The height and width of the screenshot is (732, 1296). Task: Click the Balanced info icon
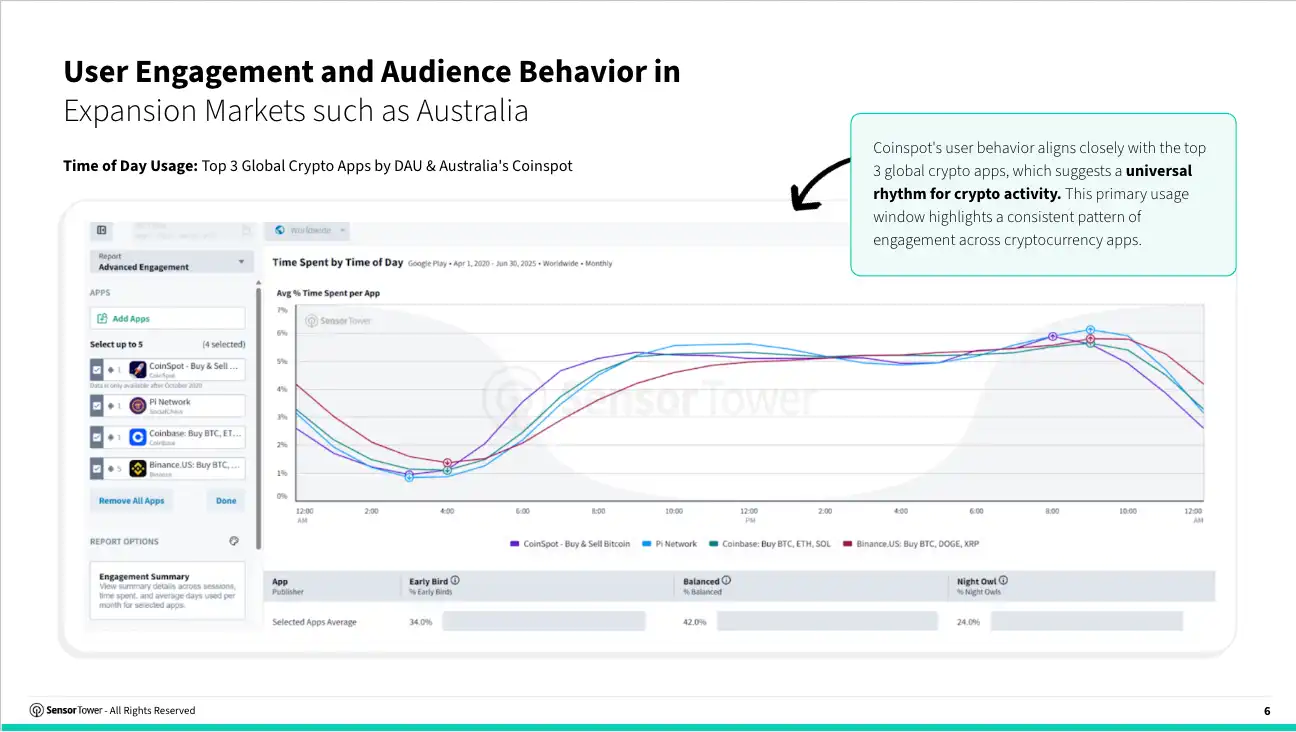coord(726,580)
